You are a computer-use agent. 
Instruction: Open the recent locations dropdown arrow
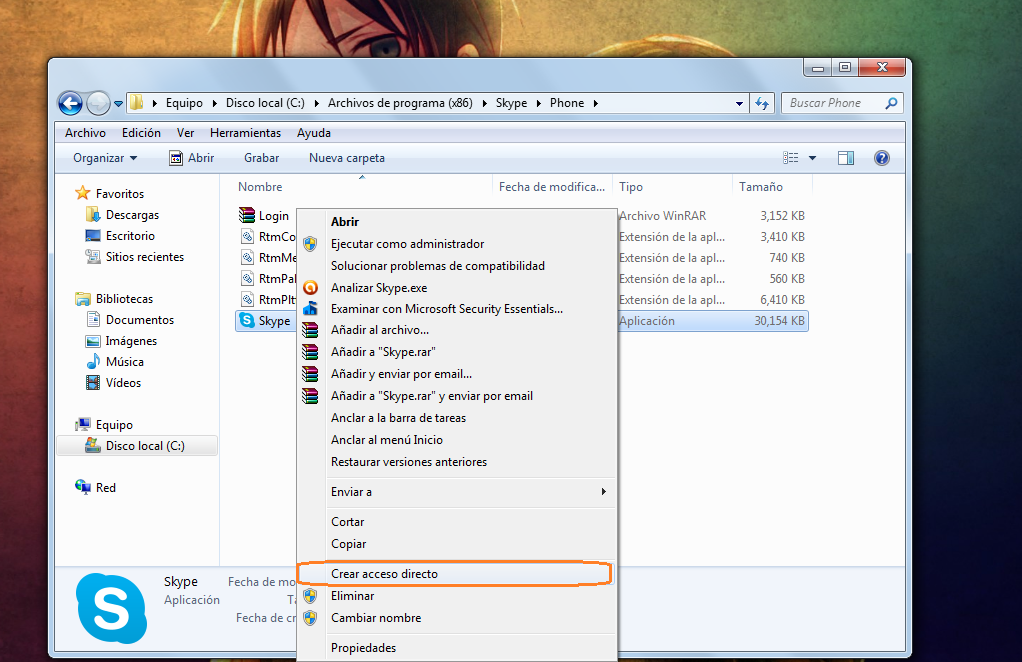coord(119,104)
